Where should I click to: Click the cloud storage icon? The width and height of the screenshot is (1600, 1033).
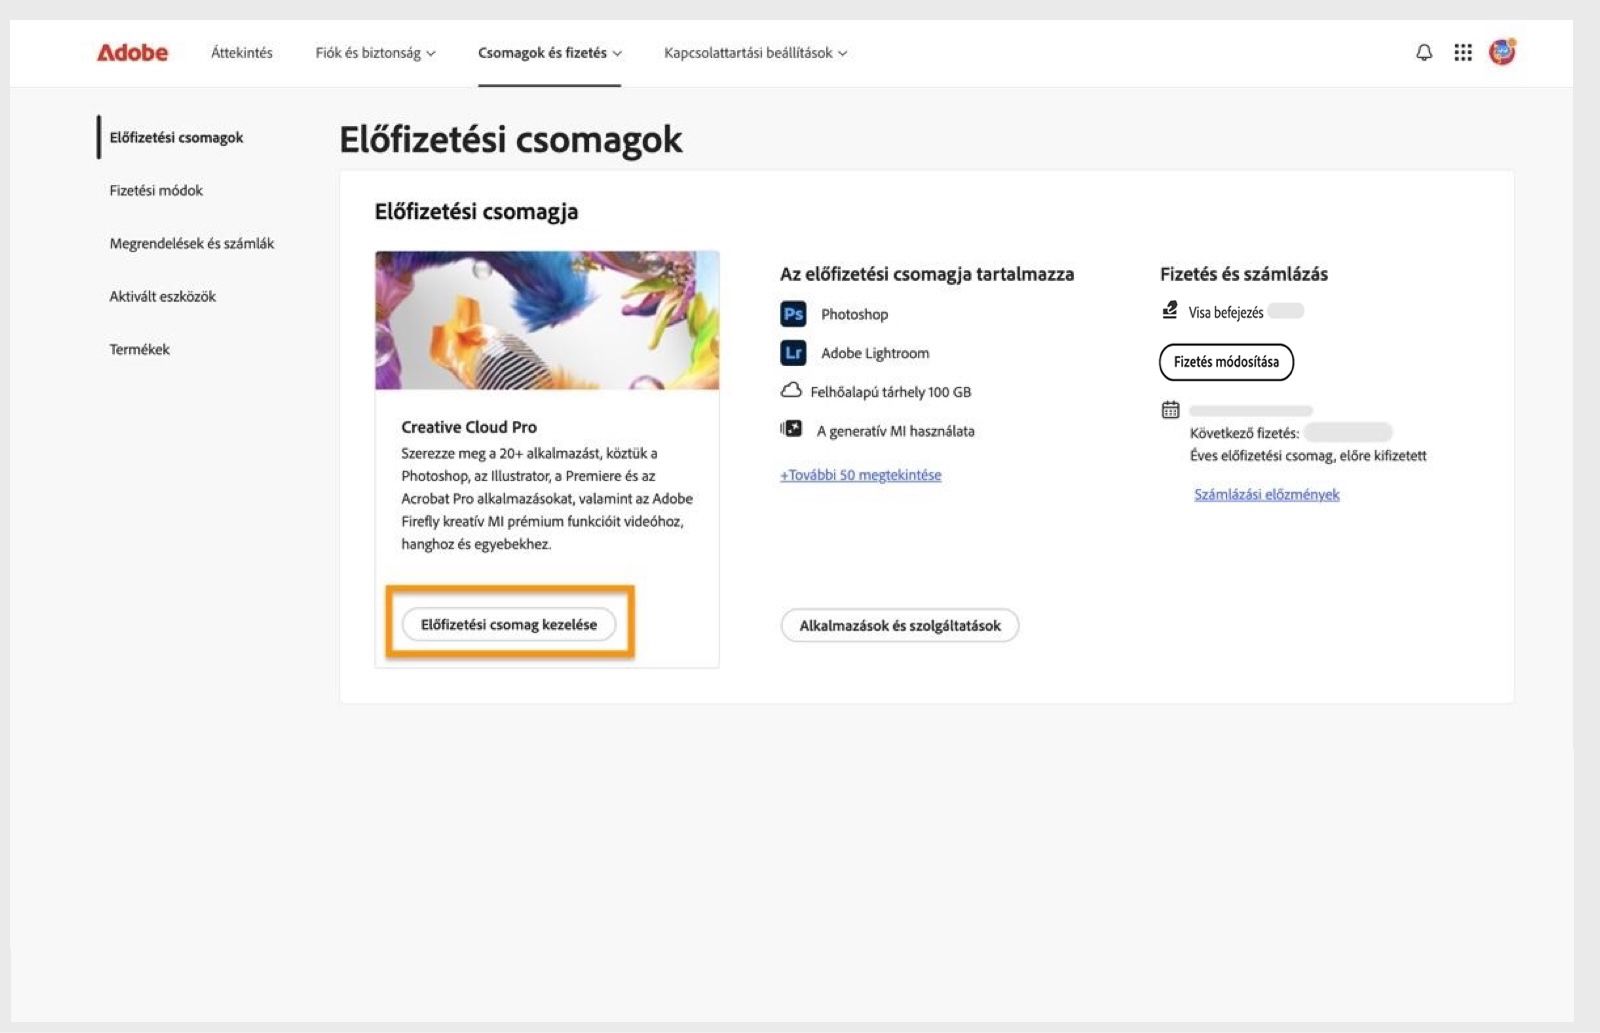(x=791, y=391)
